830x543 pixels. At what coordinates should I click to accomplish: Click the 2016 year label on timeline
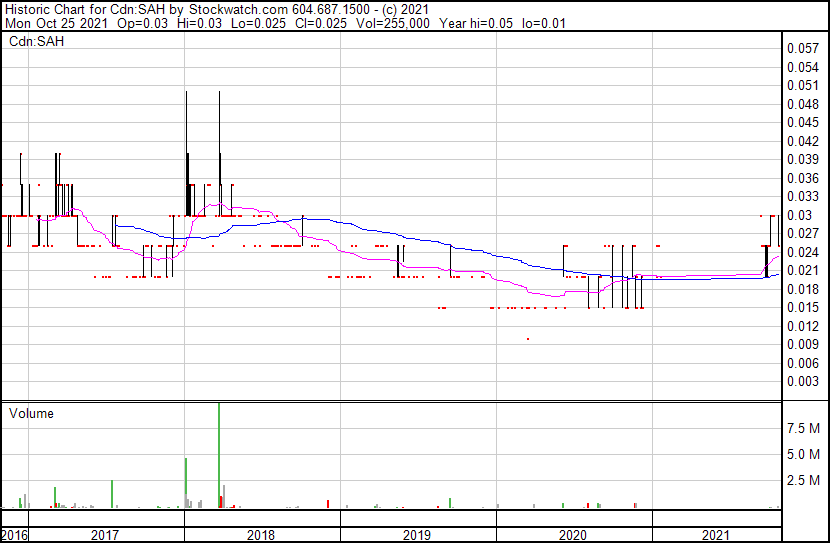click(x=14, y=535)
